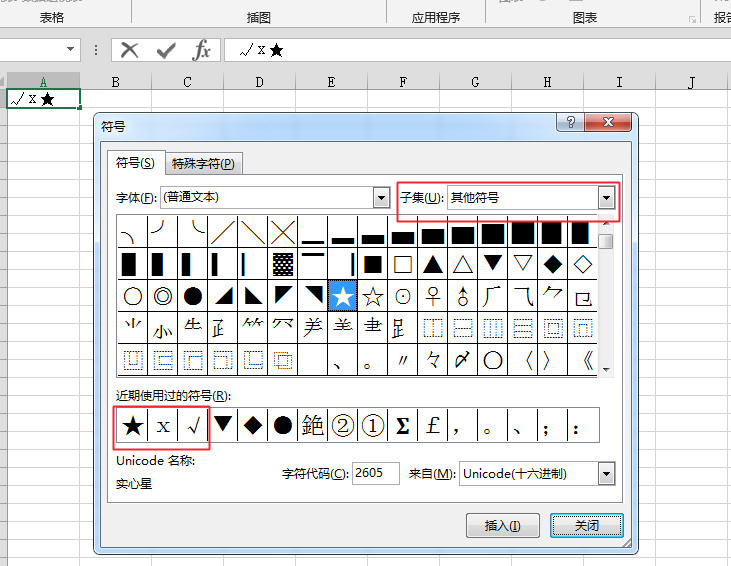Select the solid star symbol in the grid
731x566 pixels.
(343, 296)
